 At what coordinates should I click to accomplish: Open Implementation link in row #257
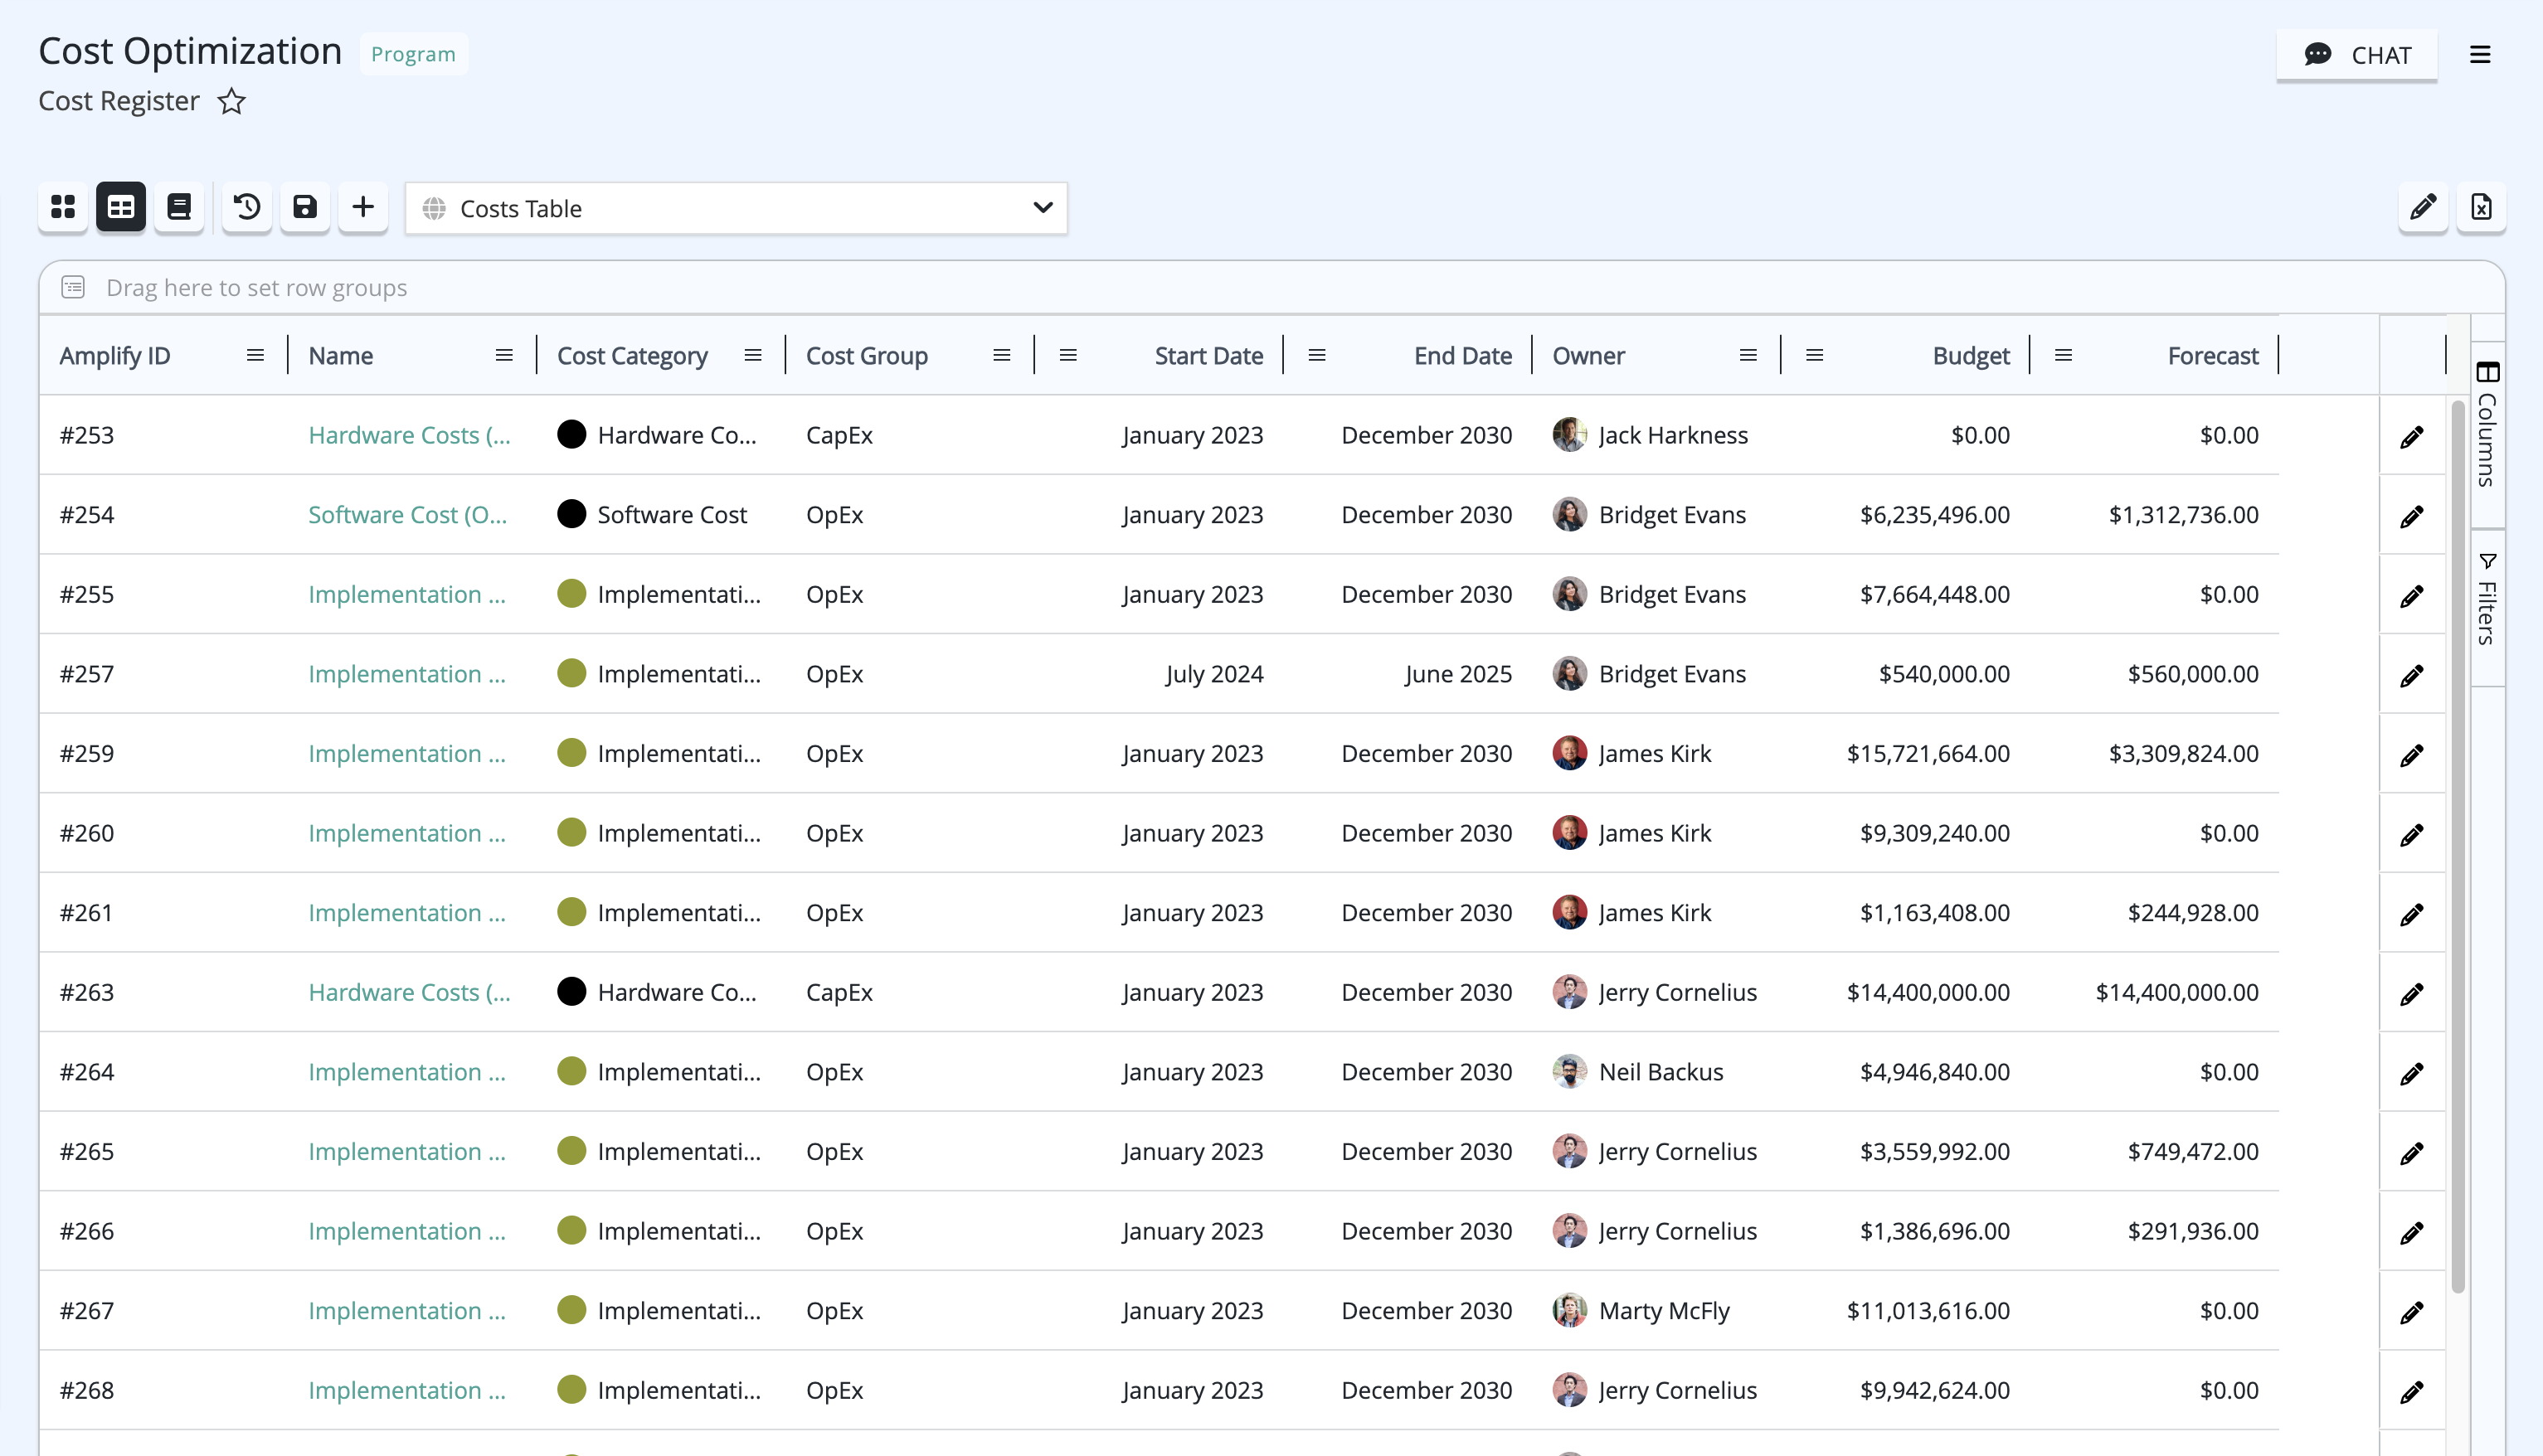tap(407, 674)
